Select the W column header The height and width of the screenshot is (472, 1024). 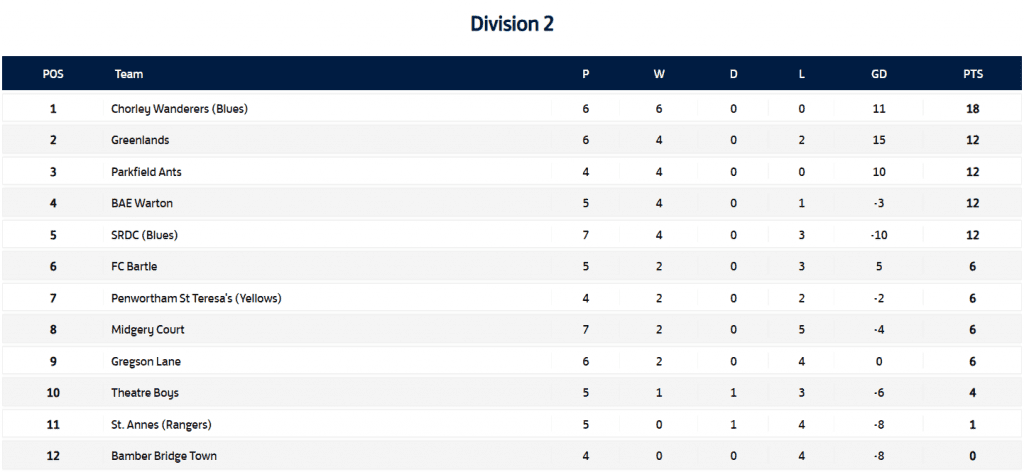[x=659, y=74]
